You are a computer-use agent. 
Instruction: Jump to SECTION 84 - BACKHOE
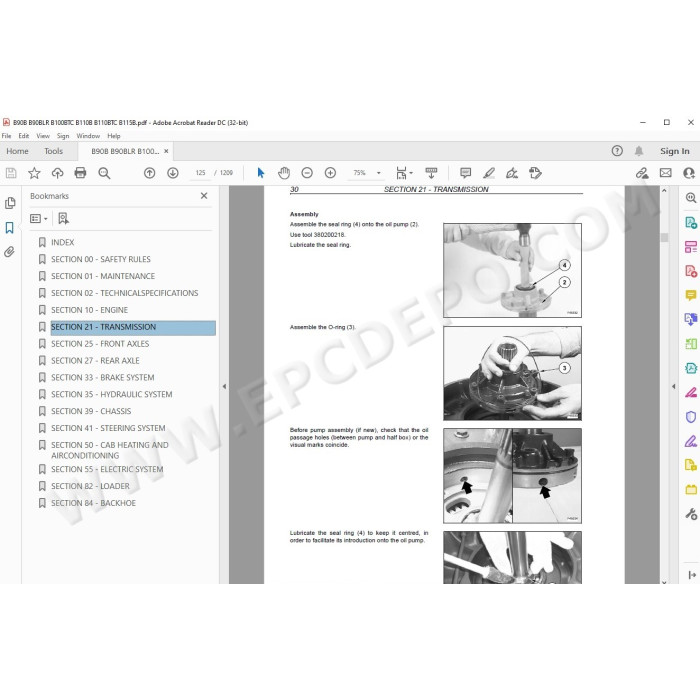click(x=93, y=503)
